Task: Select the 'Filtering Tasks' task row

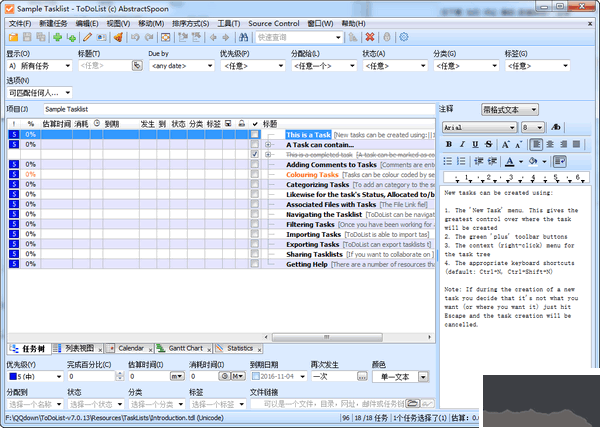Action: 310,224
